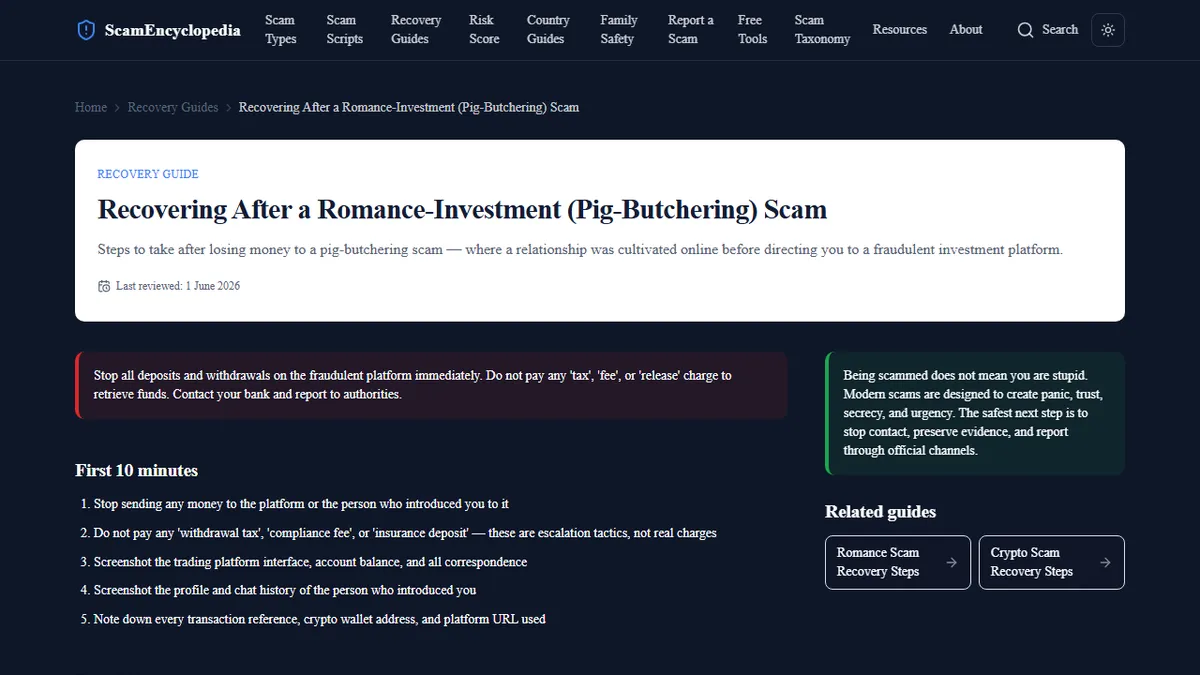Click the Home breadcrumb link
The image size is (1200, 675).
pos(91,107)
